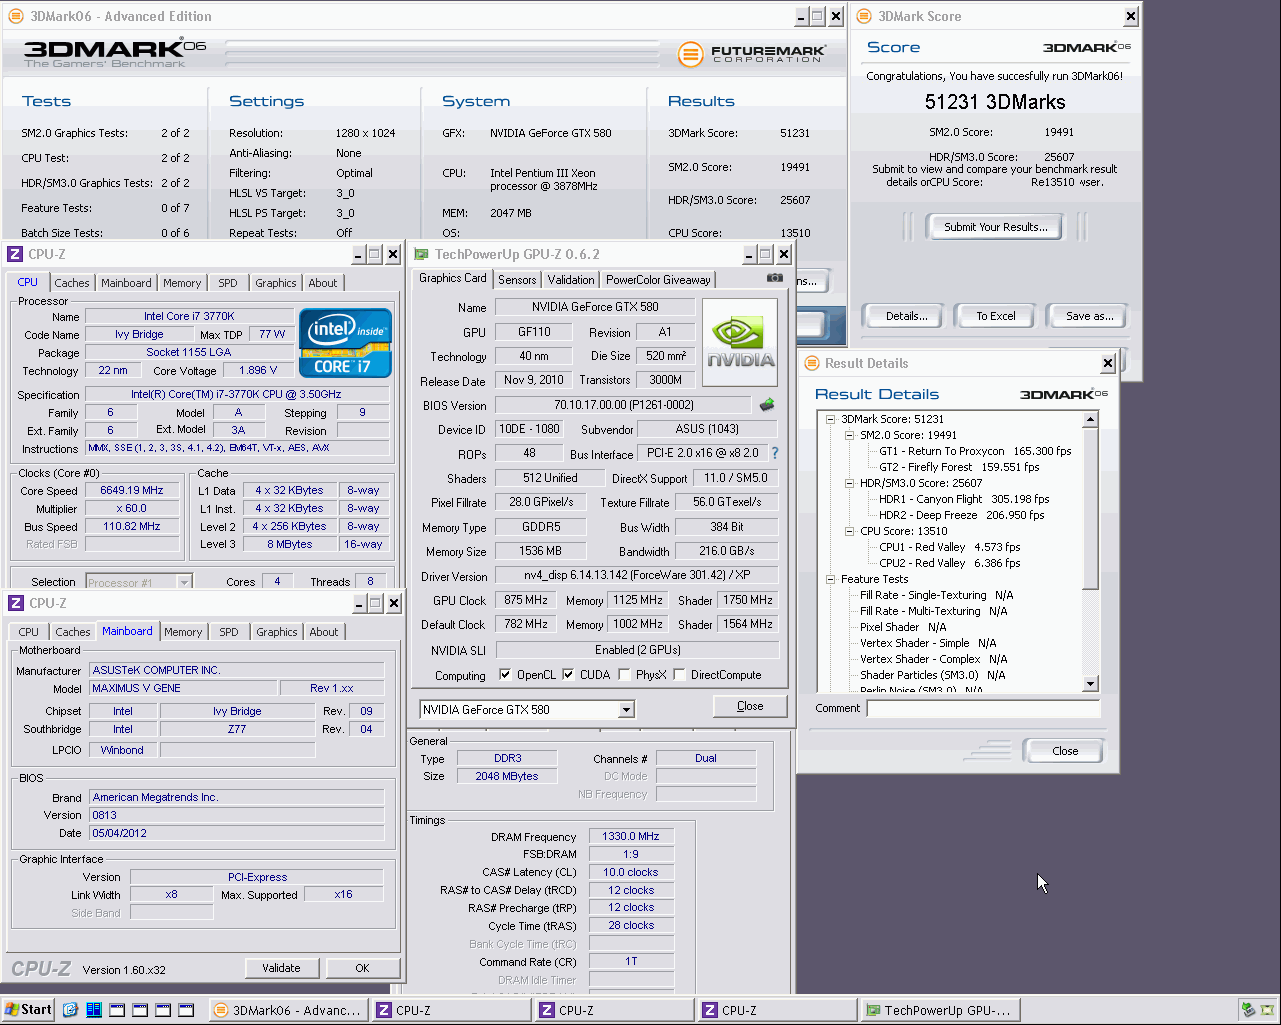Click the title icon of the CPU-Z Motherboard window
The height and width of the screenshot is (1025, 1281).
[16, 603]
